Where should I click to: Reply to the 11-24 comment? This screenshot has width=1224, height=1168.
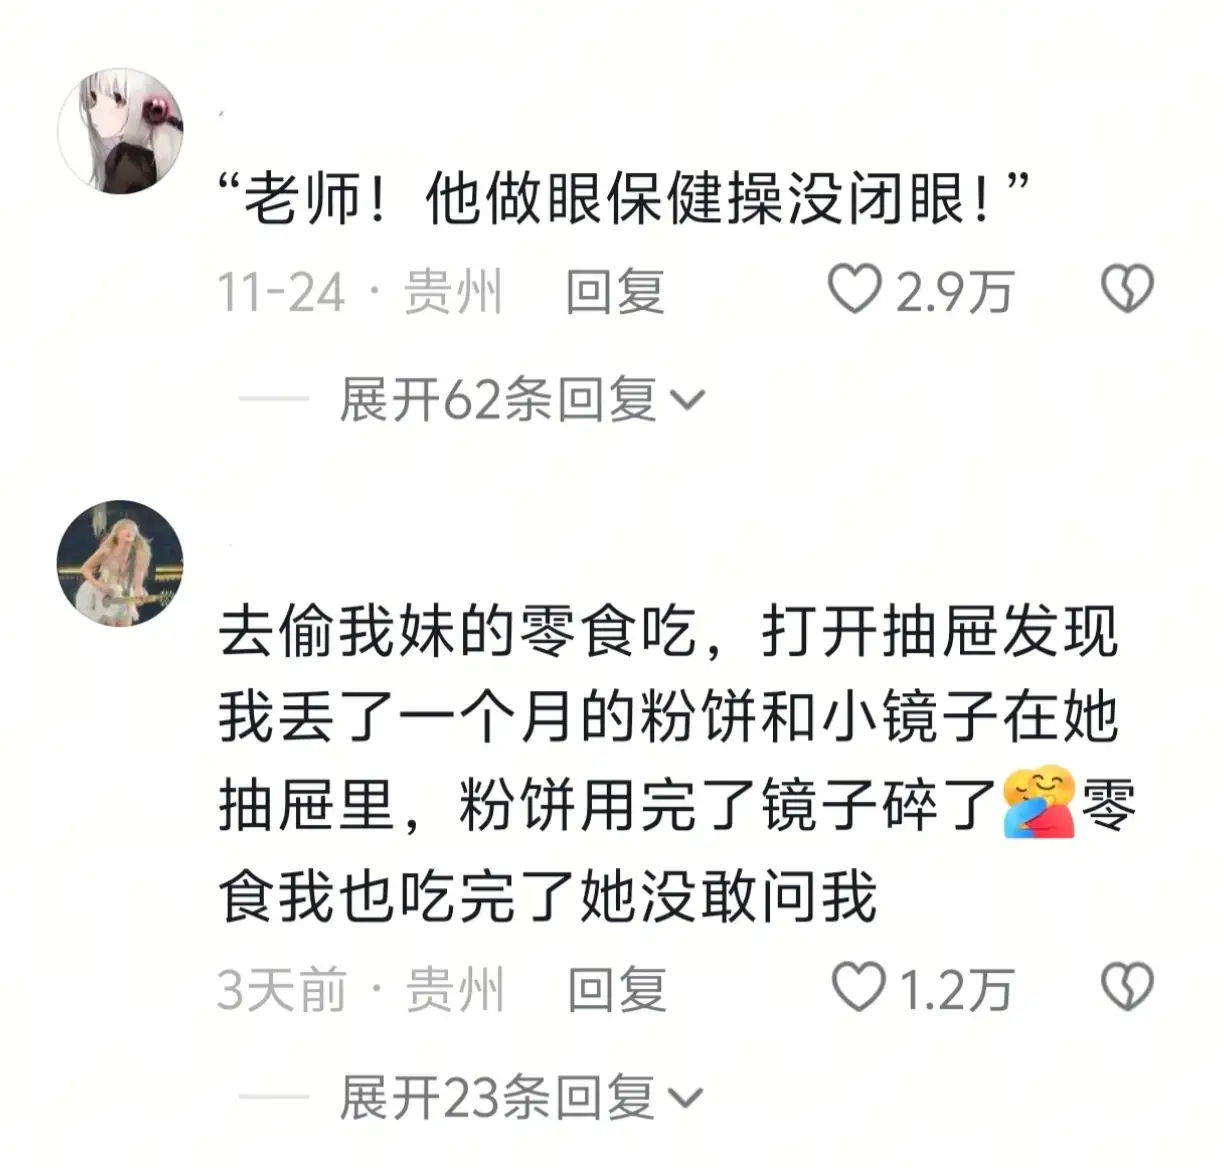[615, 292]
